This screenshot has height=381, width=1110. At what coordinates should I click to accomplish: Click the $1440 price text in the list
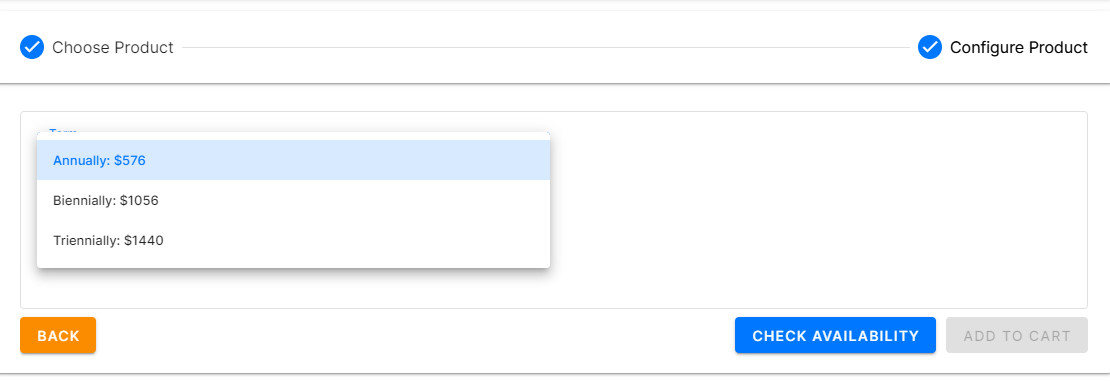tap(144, 241)
